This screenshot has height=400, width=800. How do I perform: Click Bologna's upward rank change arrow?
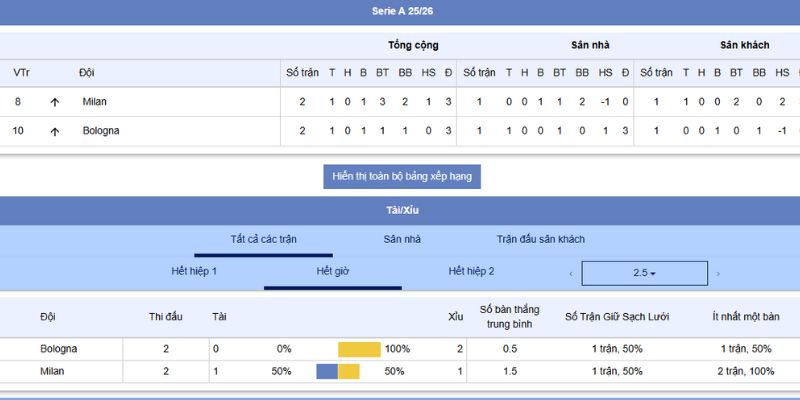pyautogui.click(x=55, y=131)
